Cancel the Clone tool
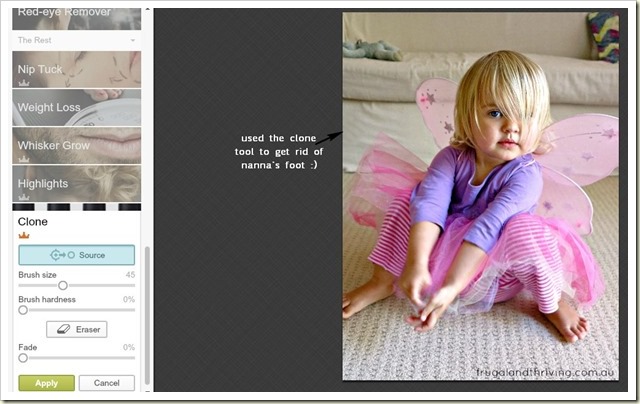Screen dimensions: 640x404 pos(107,383)
